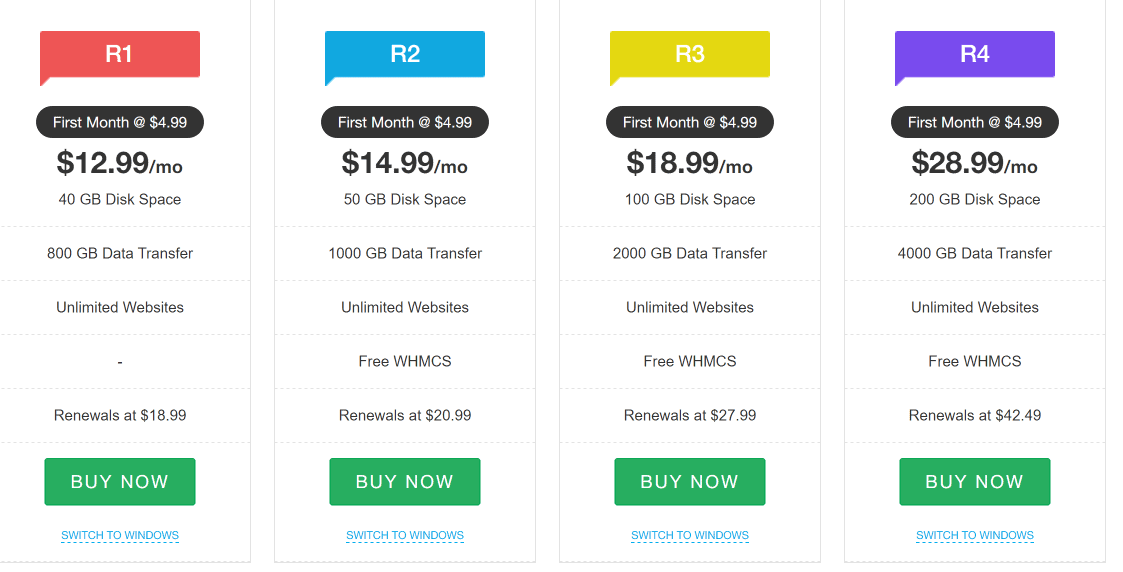Click the First Month @ $4.99 badge on R1
The image size is (1123, 572).
point(120,122)
